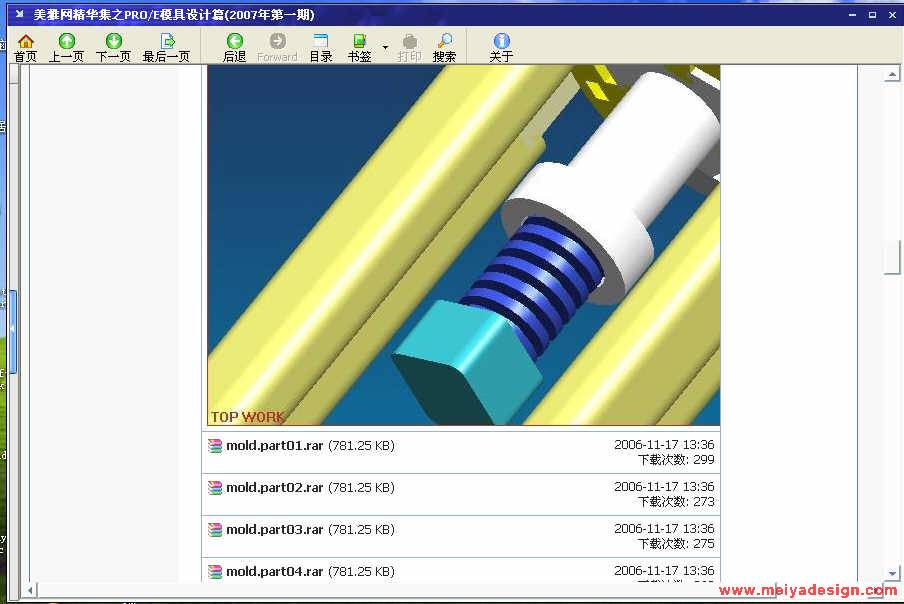Screen dimensions: 904x604
Task: Click the 3D mold model image
Action: pyautogui.click(x=463, y=245)
